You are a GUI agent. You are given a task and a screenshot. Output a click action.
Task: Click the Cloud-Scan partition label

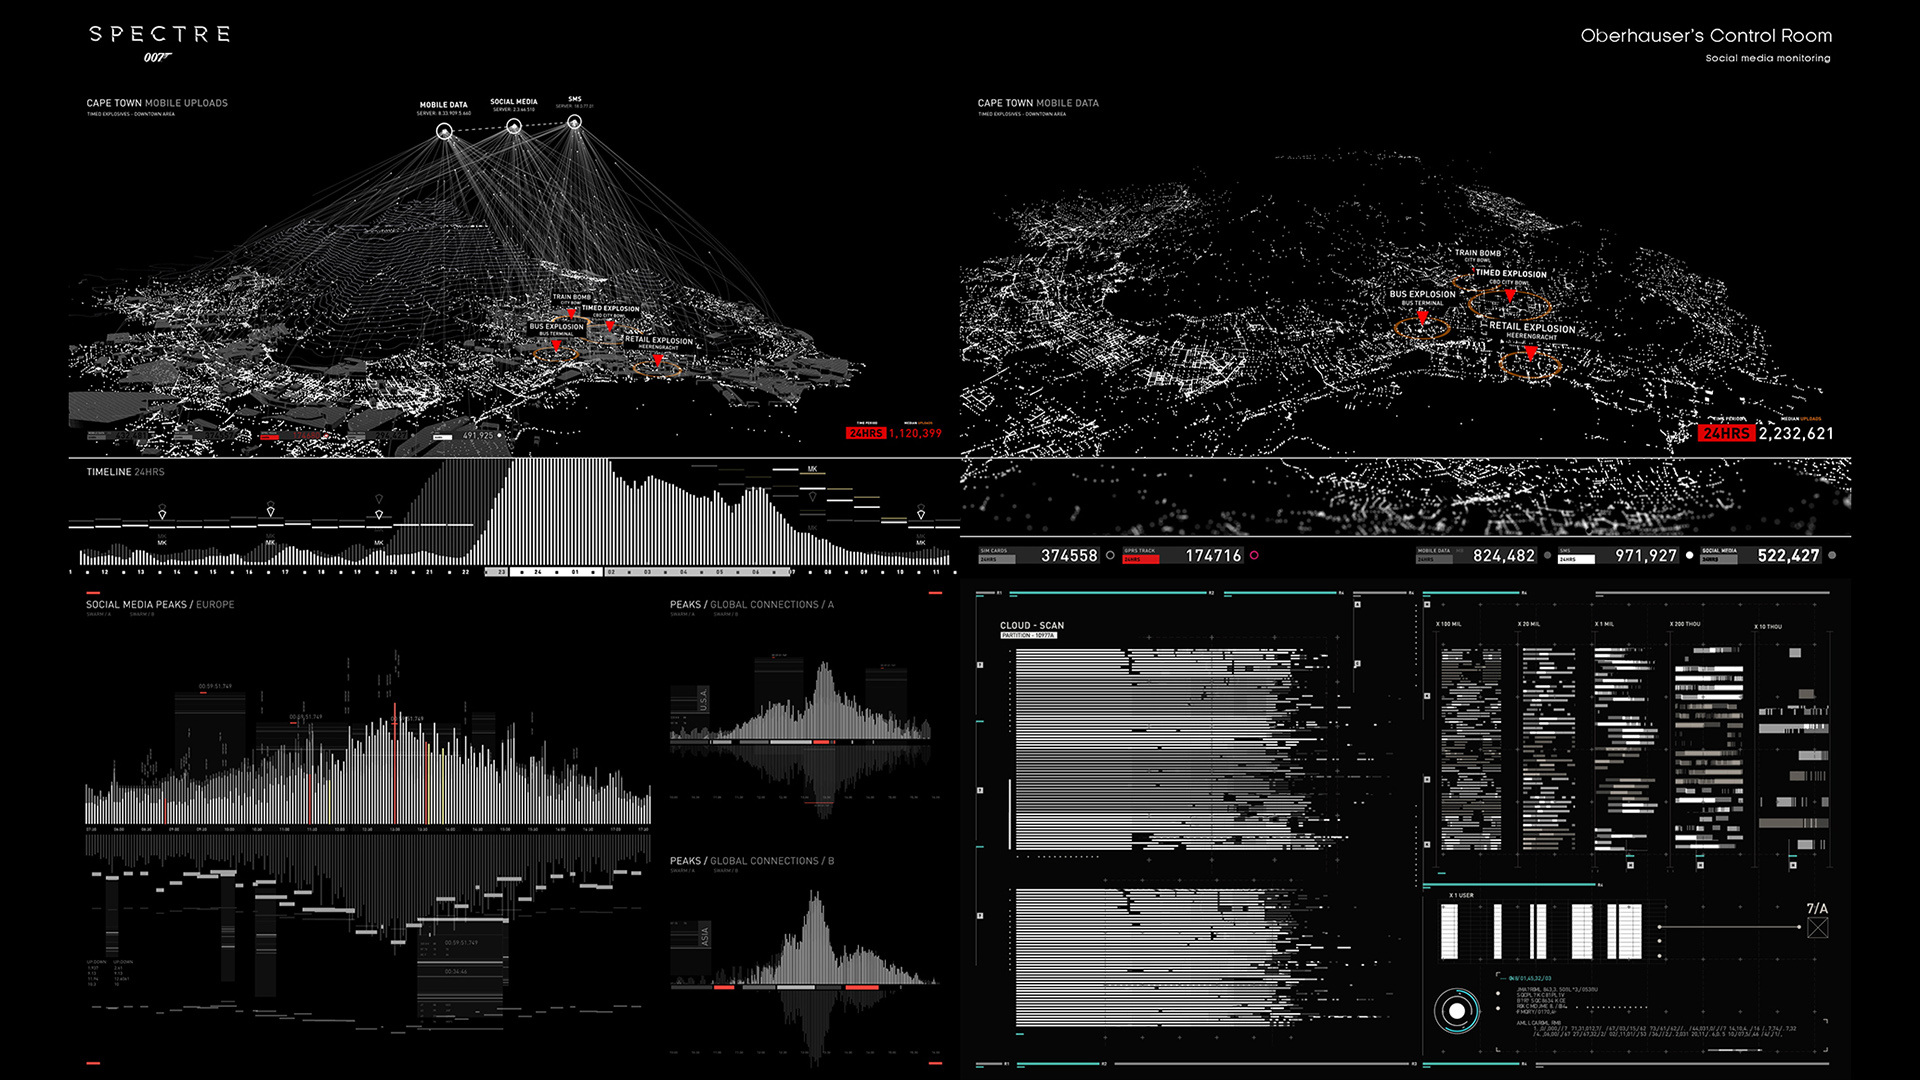coord(1028,635)
